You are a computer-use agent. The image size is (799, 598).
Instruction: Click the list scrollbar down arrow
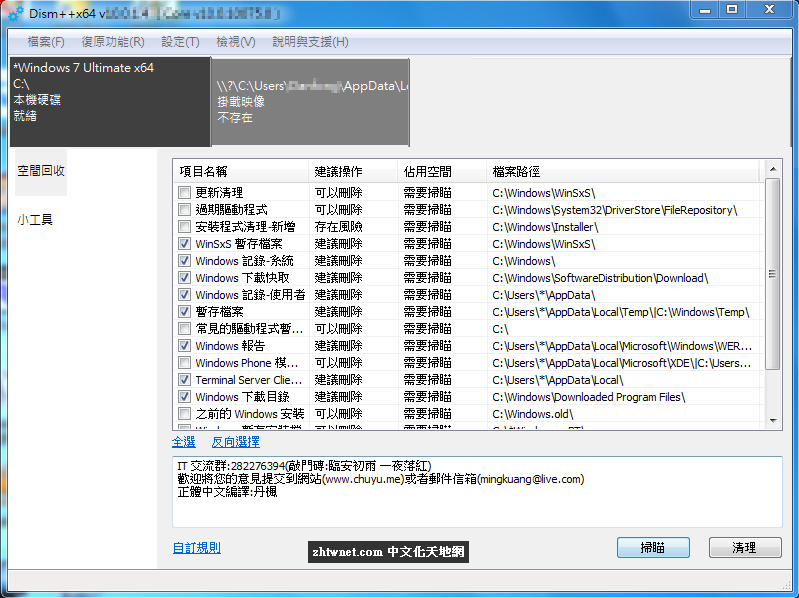point(773,421)
